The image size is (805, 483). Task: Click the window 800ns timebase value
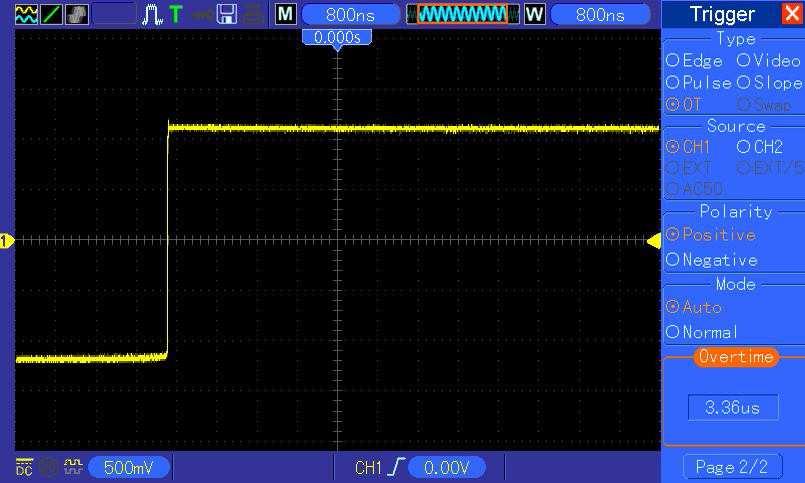pos(600,15)
